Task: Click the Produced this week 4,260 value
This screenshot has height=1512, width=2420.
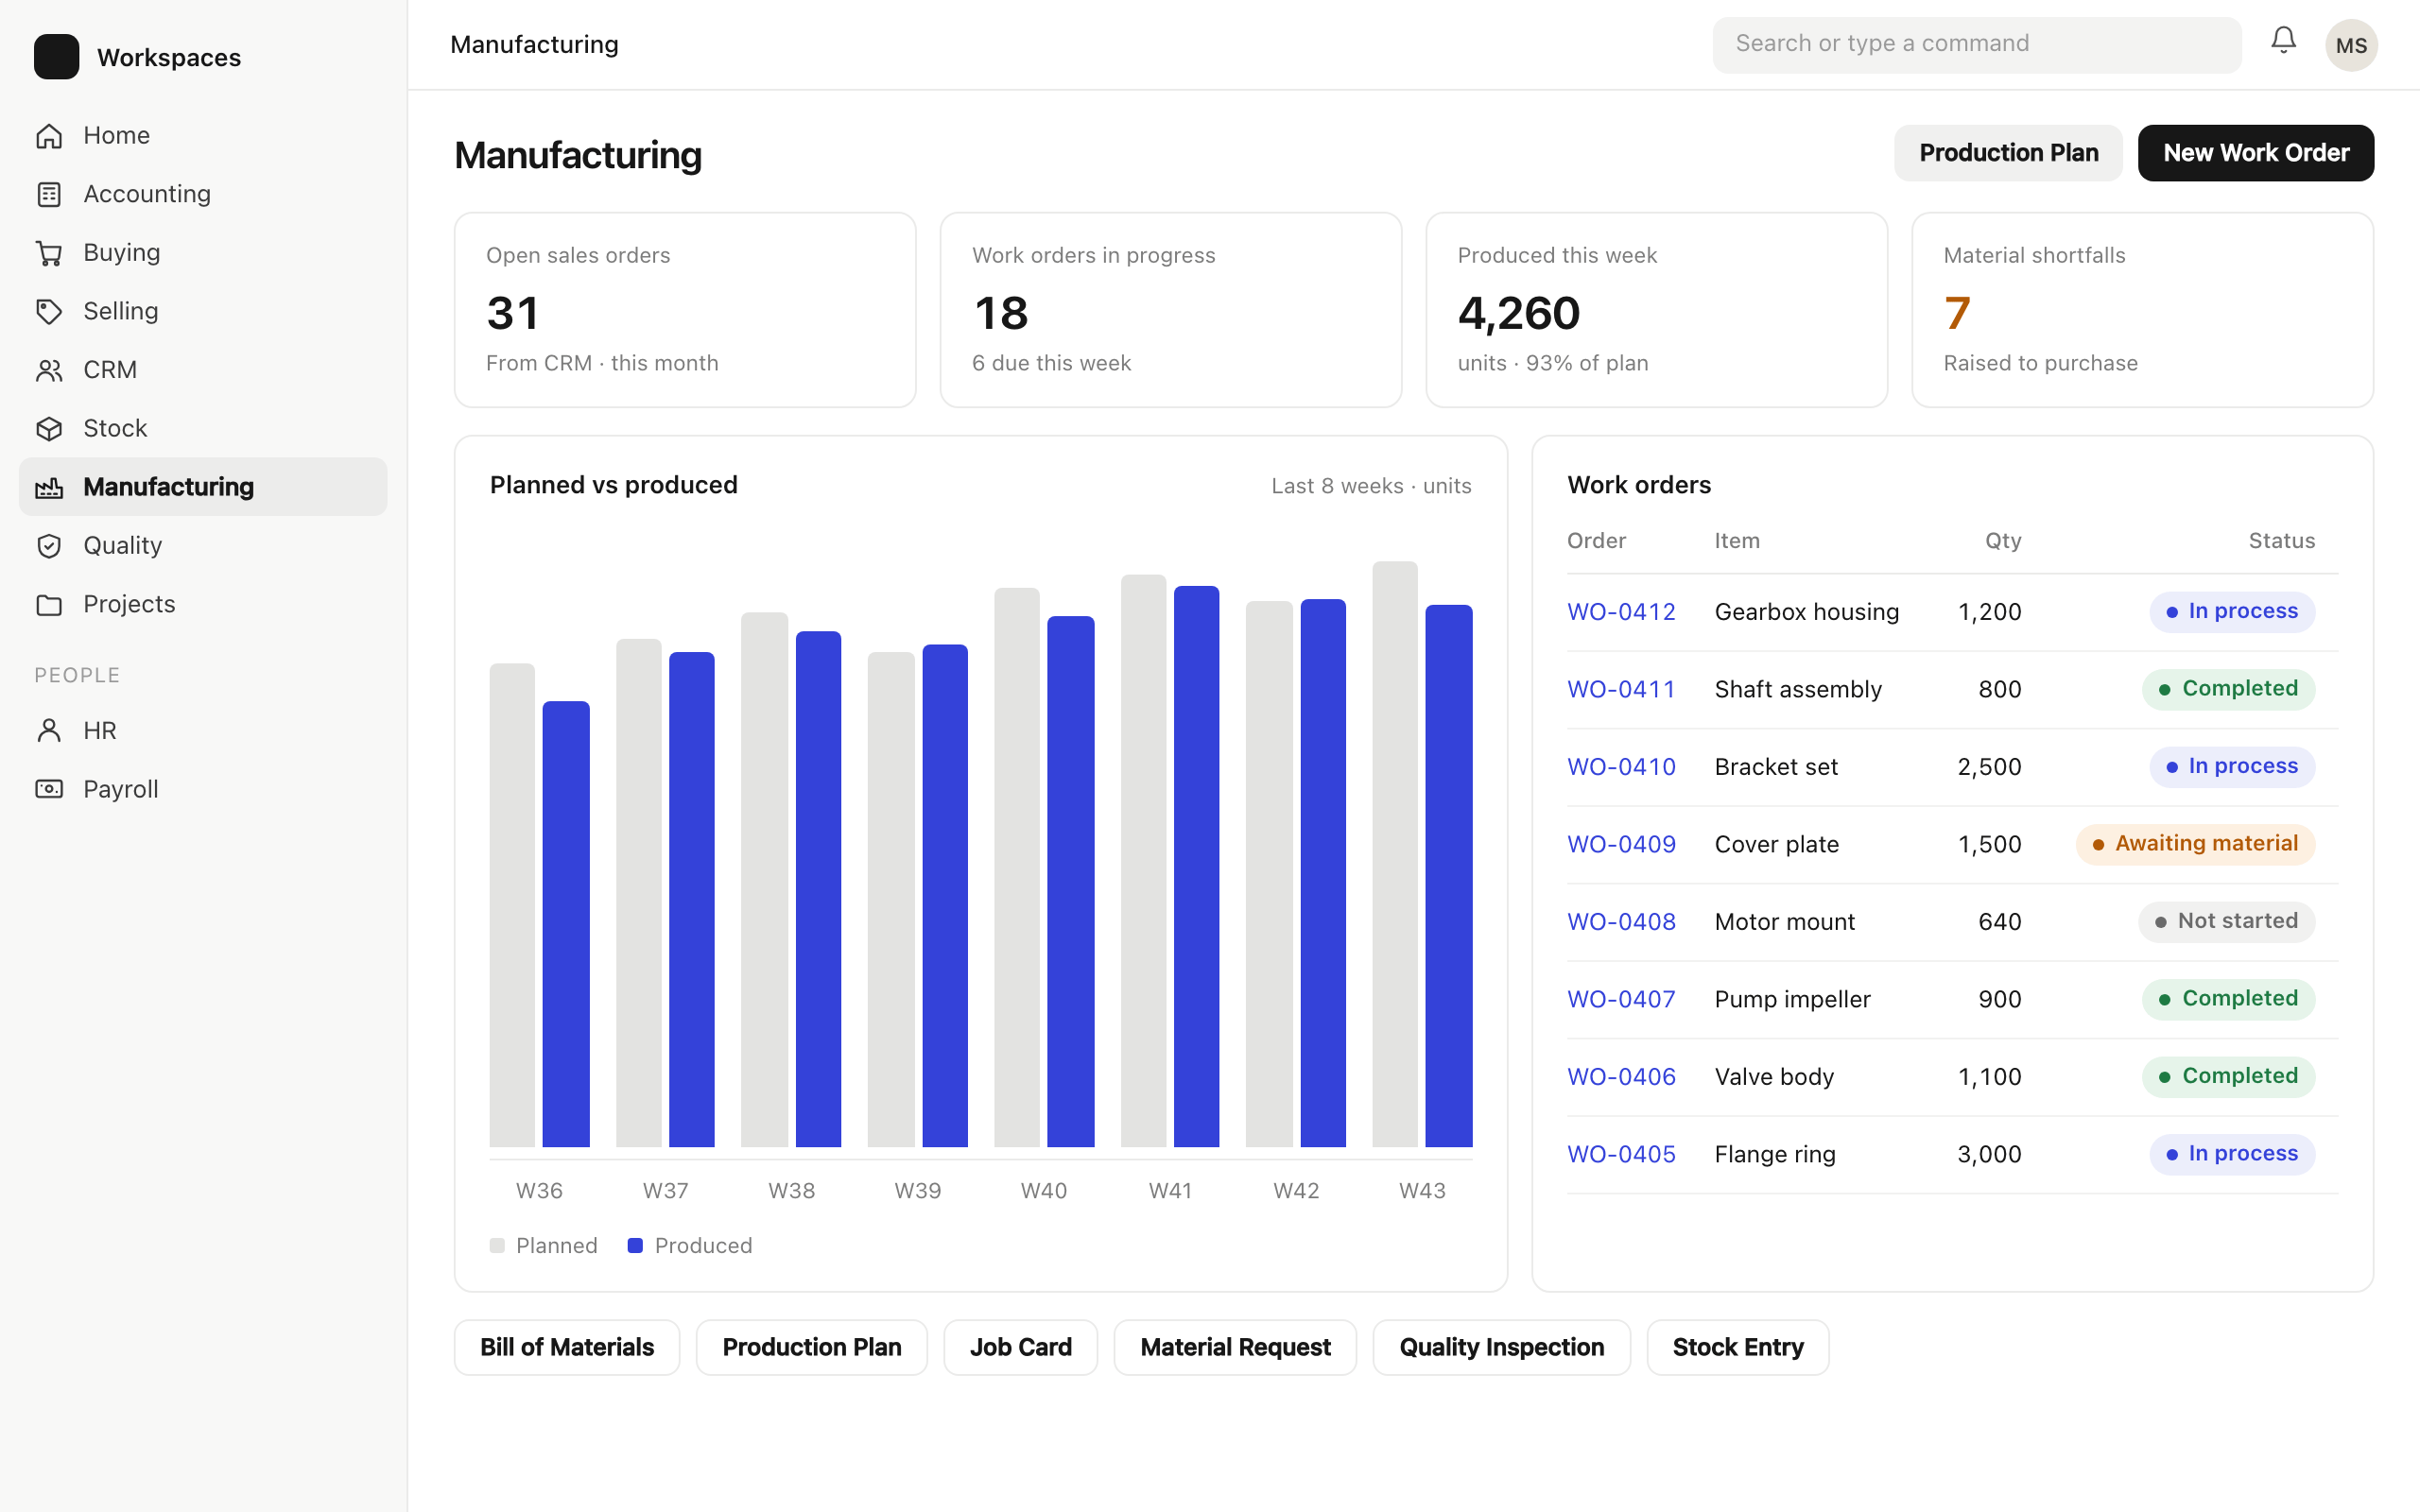Action: pyautogui.click(x=1518, y=313)
